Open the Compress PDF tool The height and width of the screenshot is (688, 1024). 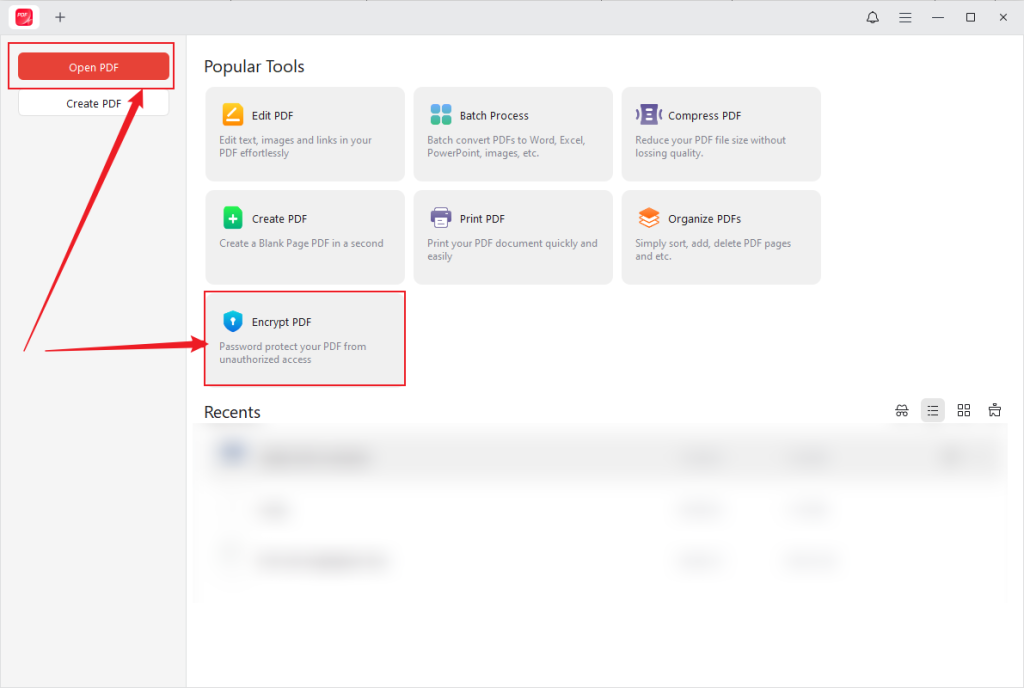pyautogui.click(x=721, y=134)
